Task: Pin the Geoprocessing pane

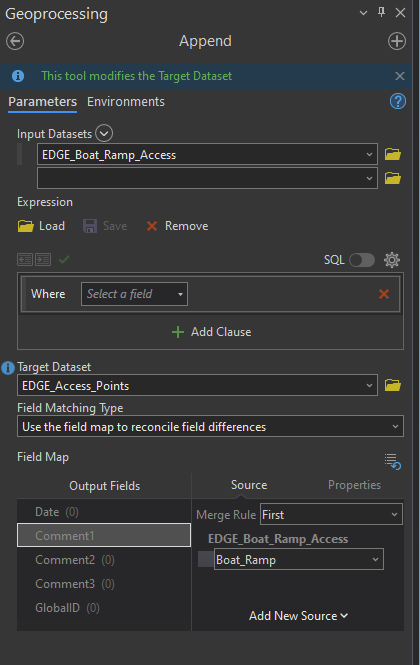Action: (381, 12)
